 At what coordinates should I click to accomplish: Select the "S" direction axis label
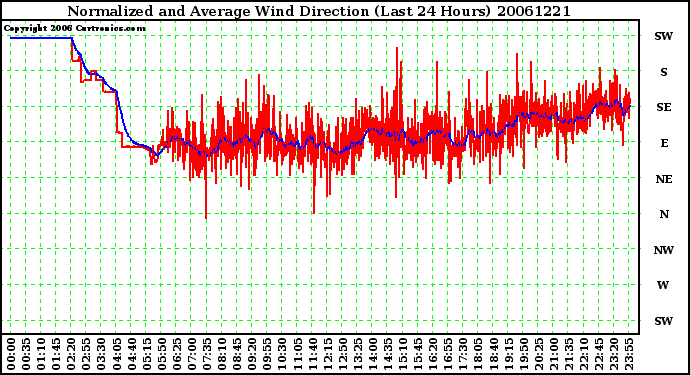pyautogui.click(x=664, y=72)
